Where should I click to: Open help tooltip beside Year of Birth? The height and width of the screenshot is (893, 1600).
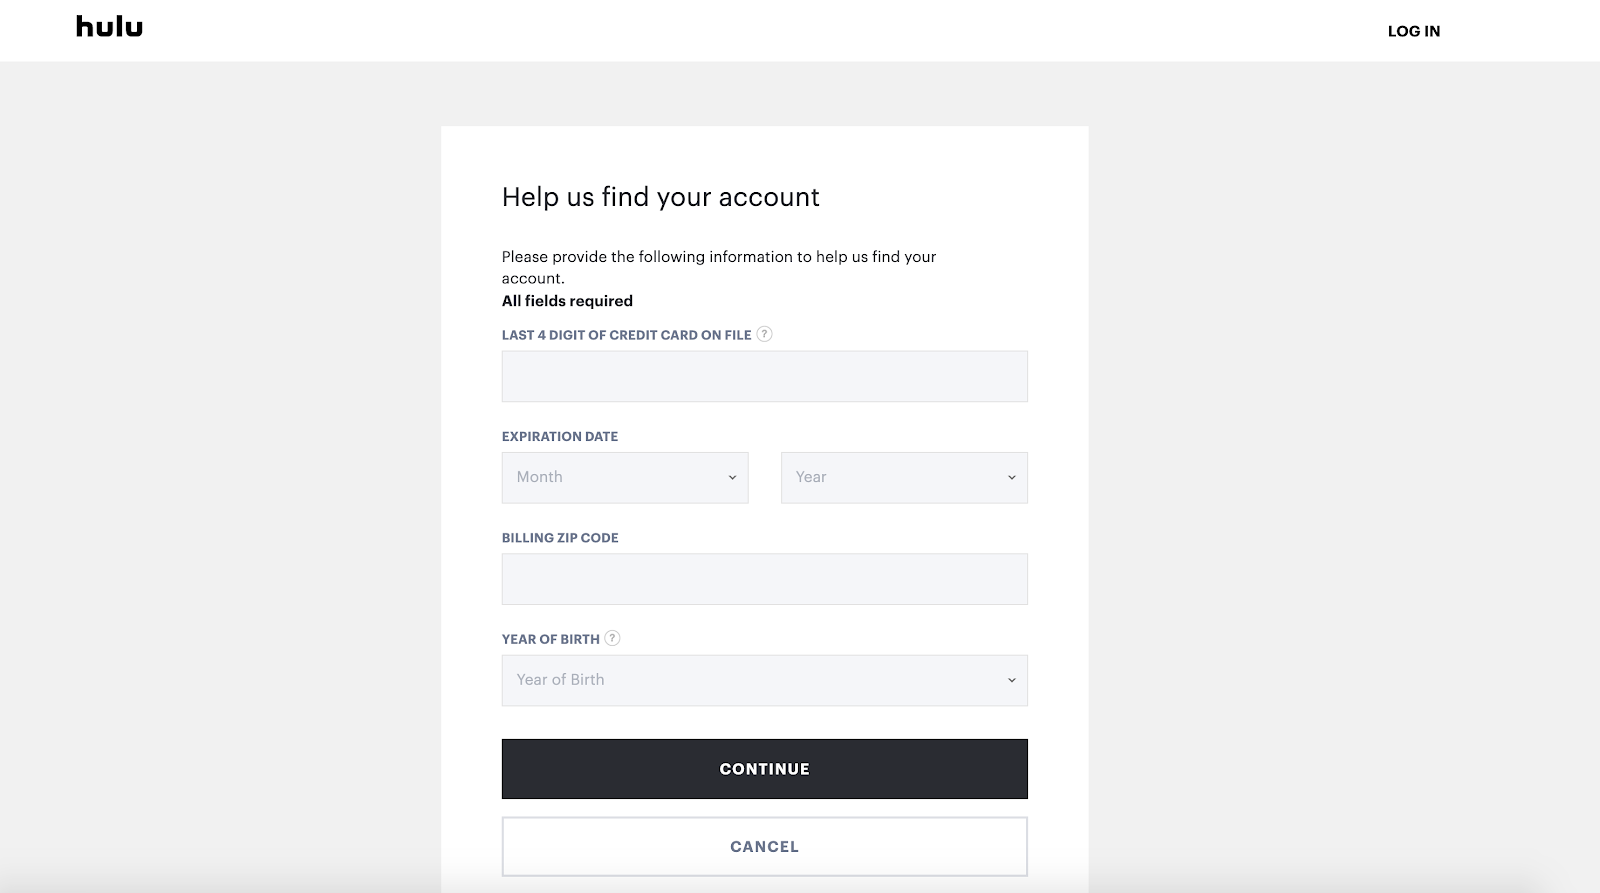613,638
